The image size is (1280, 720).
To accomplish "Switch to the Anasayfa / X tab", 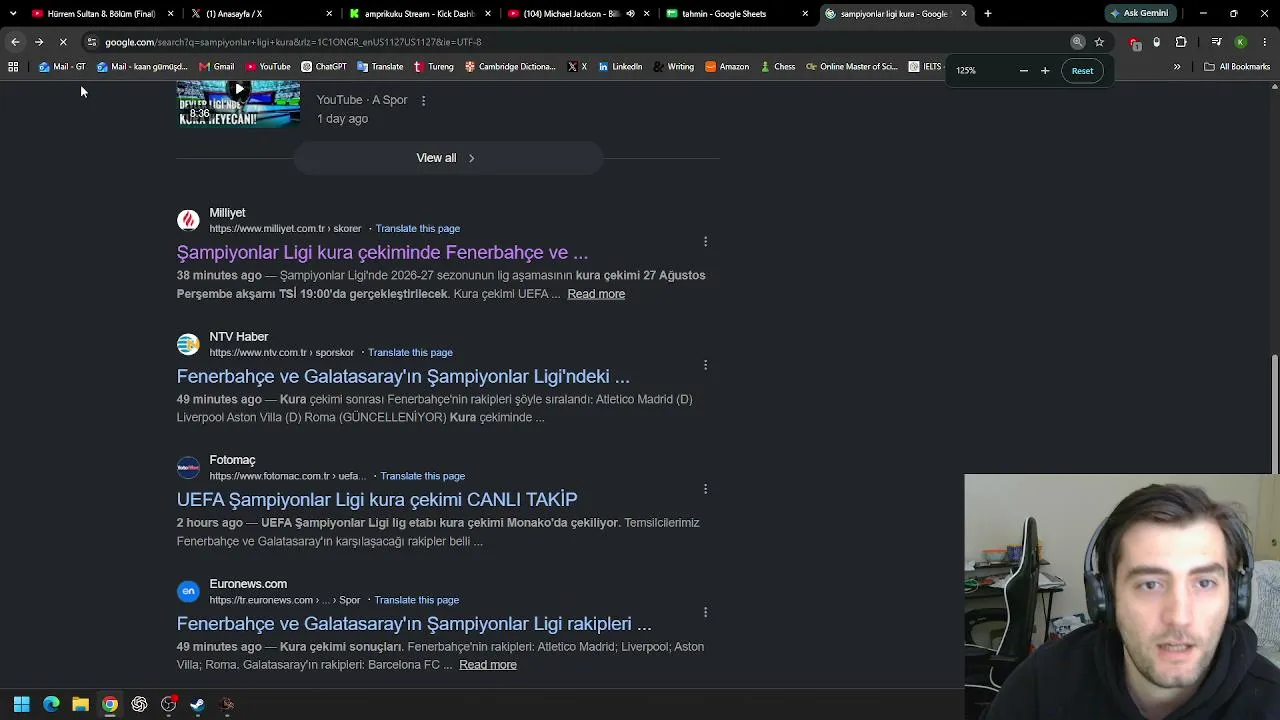I will [x=260, y=14].
